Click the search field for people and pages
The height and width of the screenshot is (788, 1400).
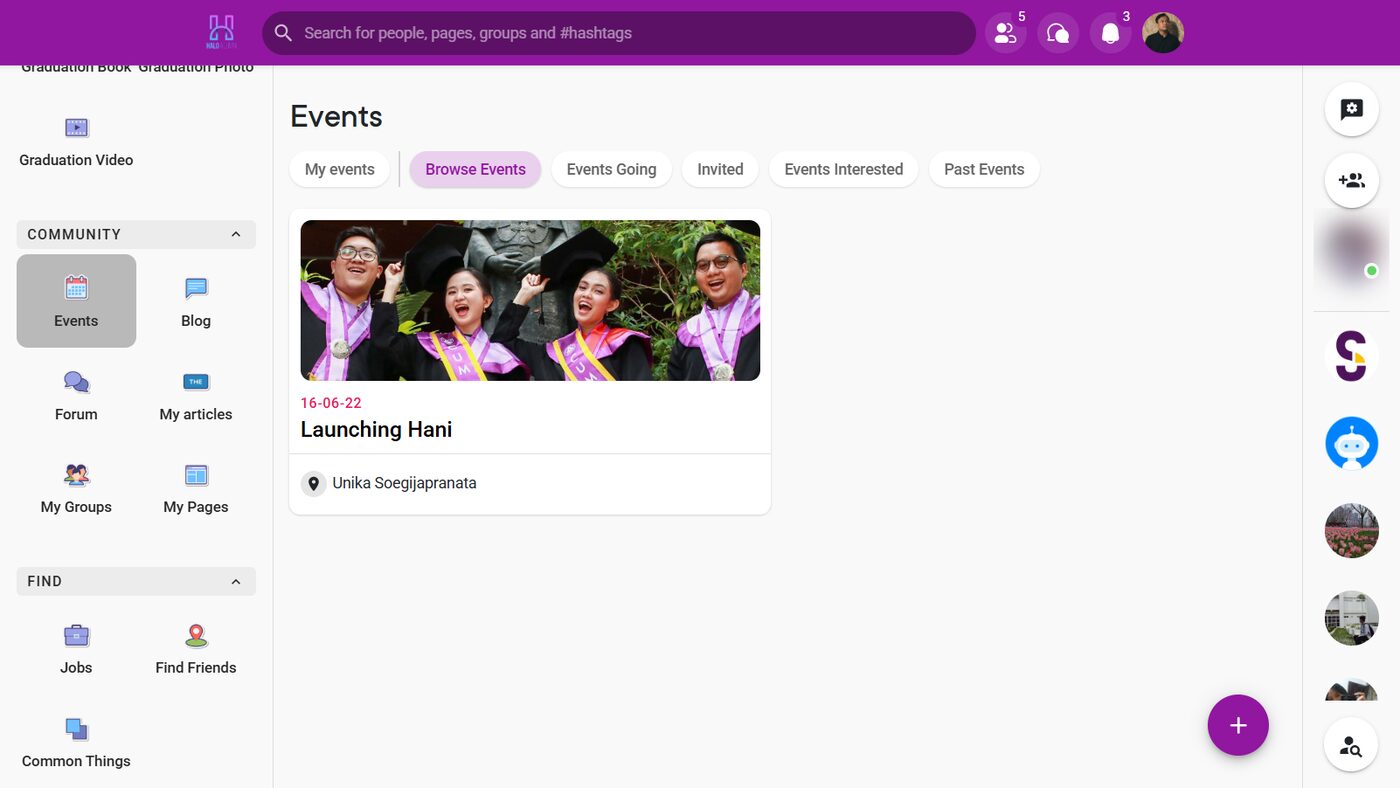619,33
